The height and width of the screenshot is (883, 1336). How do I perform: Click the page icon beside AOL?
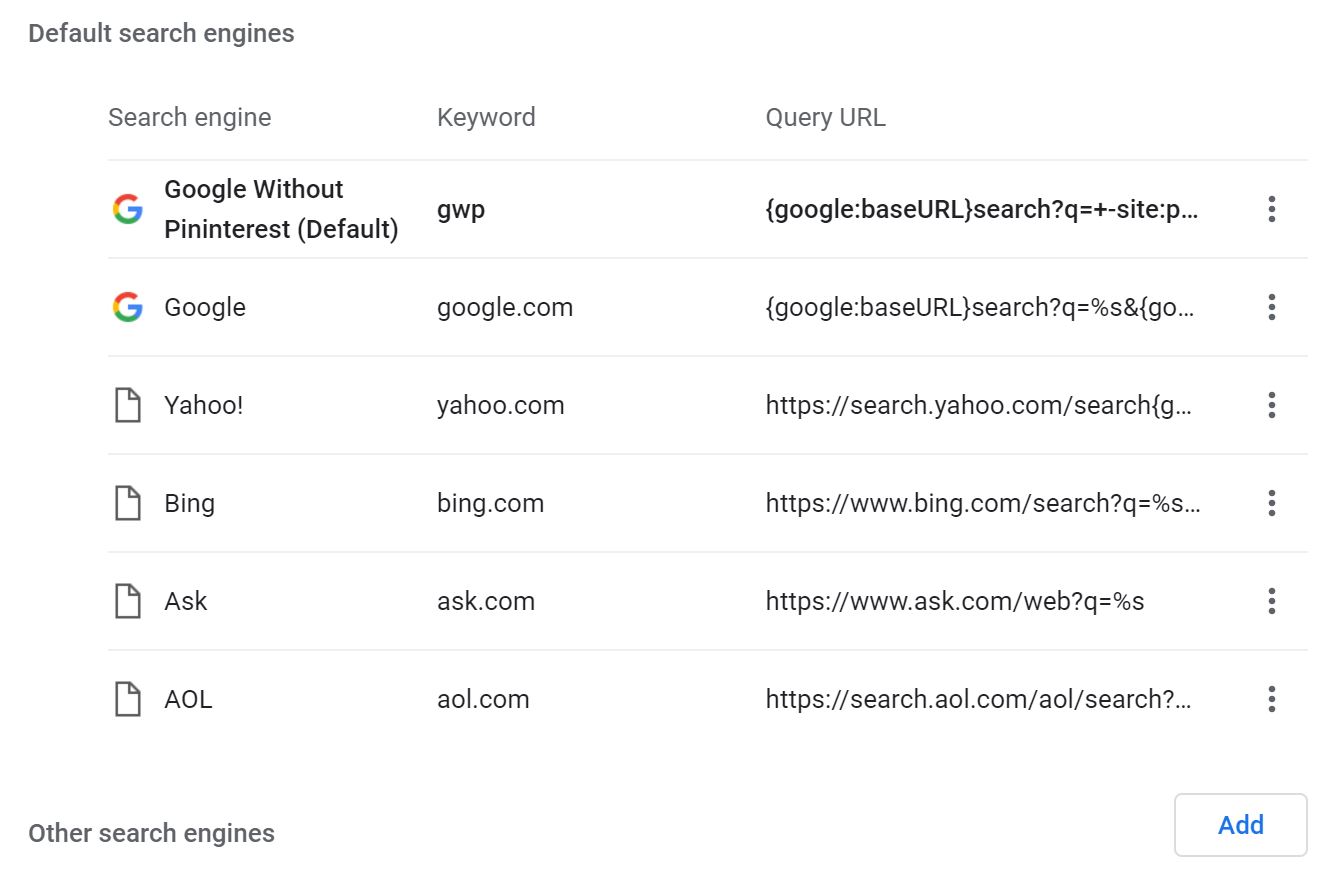point(128,699)
